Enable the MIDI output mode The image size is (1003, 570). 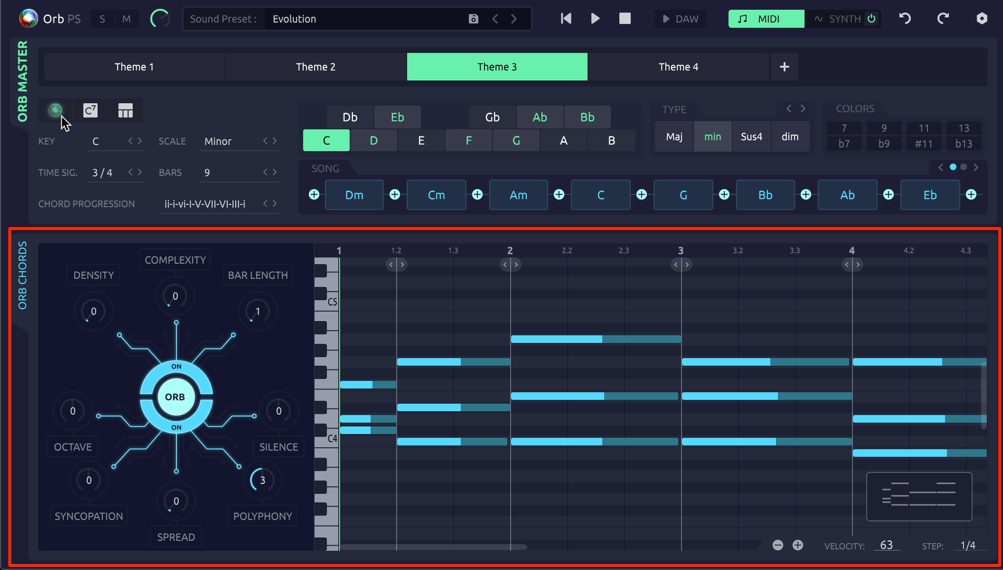point(766,19)
